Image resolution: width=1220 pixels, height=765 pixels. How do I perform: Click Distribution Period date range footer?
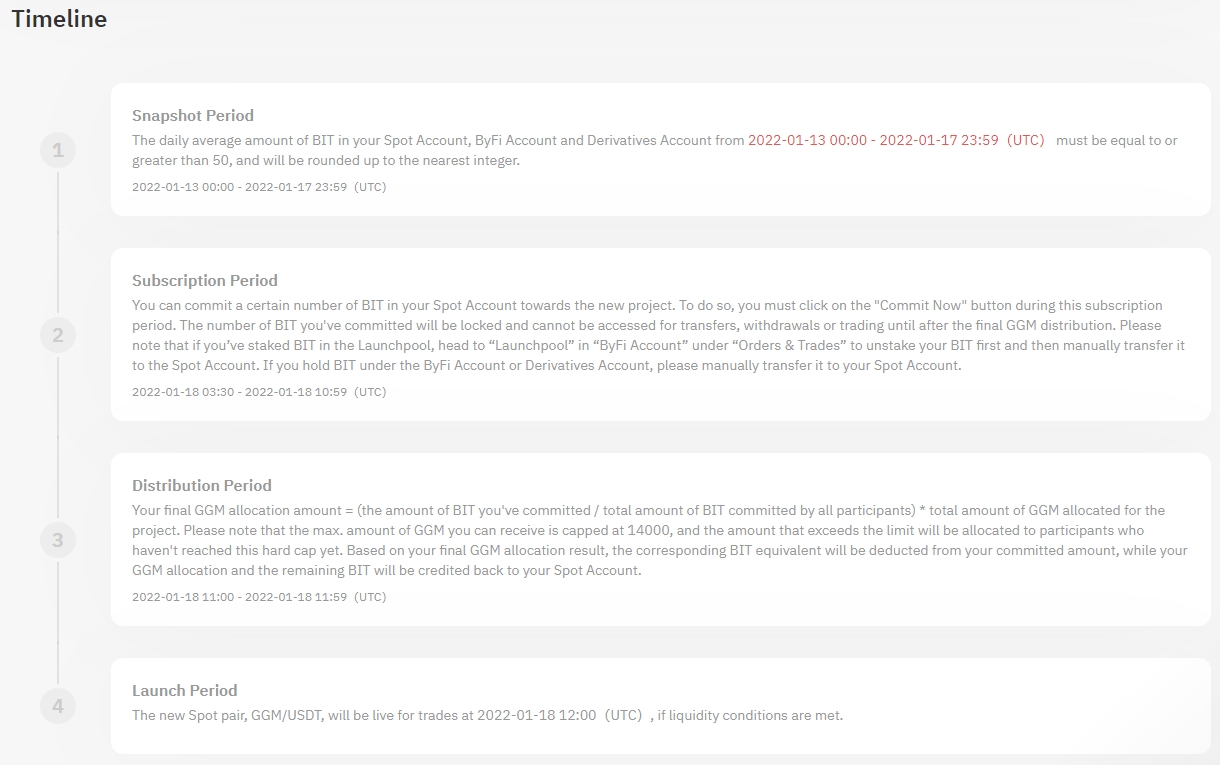(x=259, y=597)
